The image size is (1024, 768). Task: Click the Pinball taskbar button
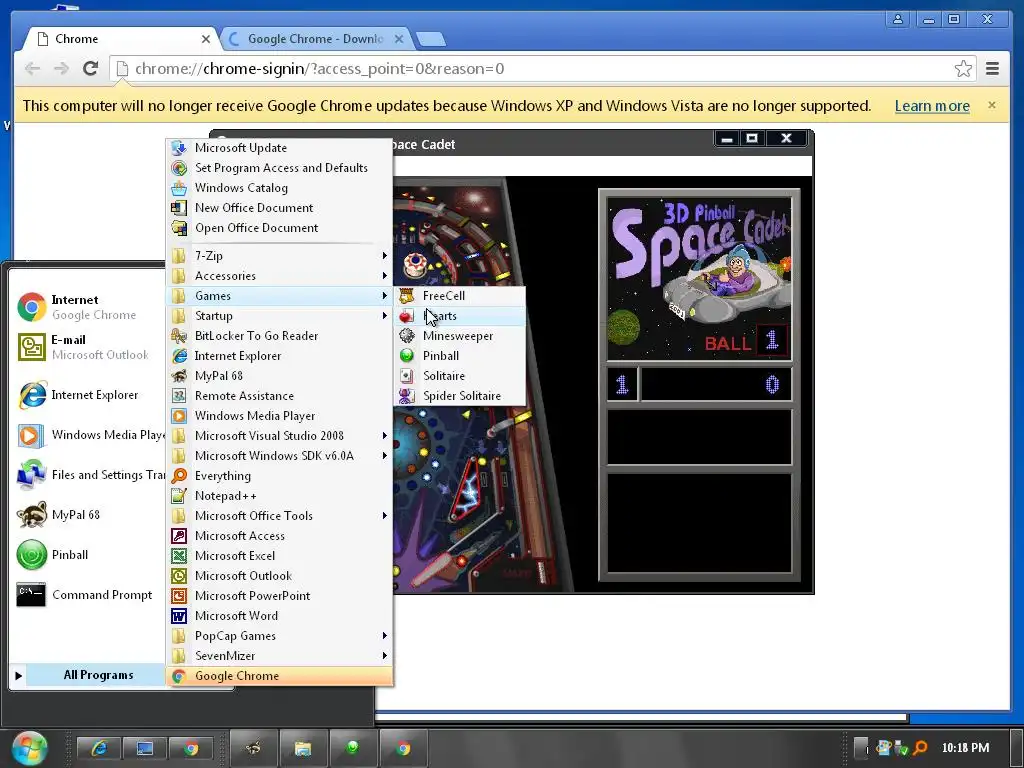tap(353, 747)
